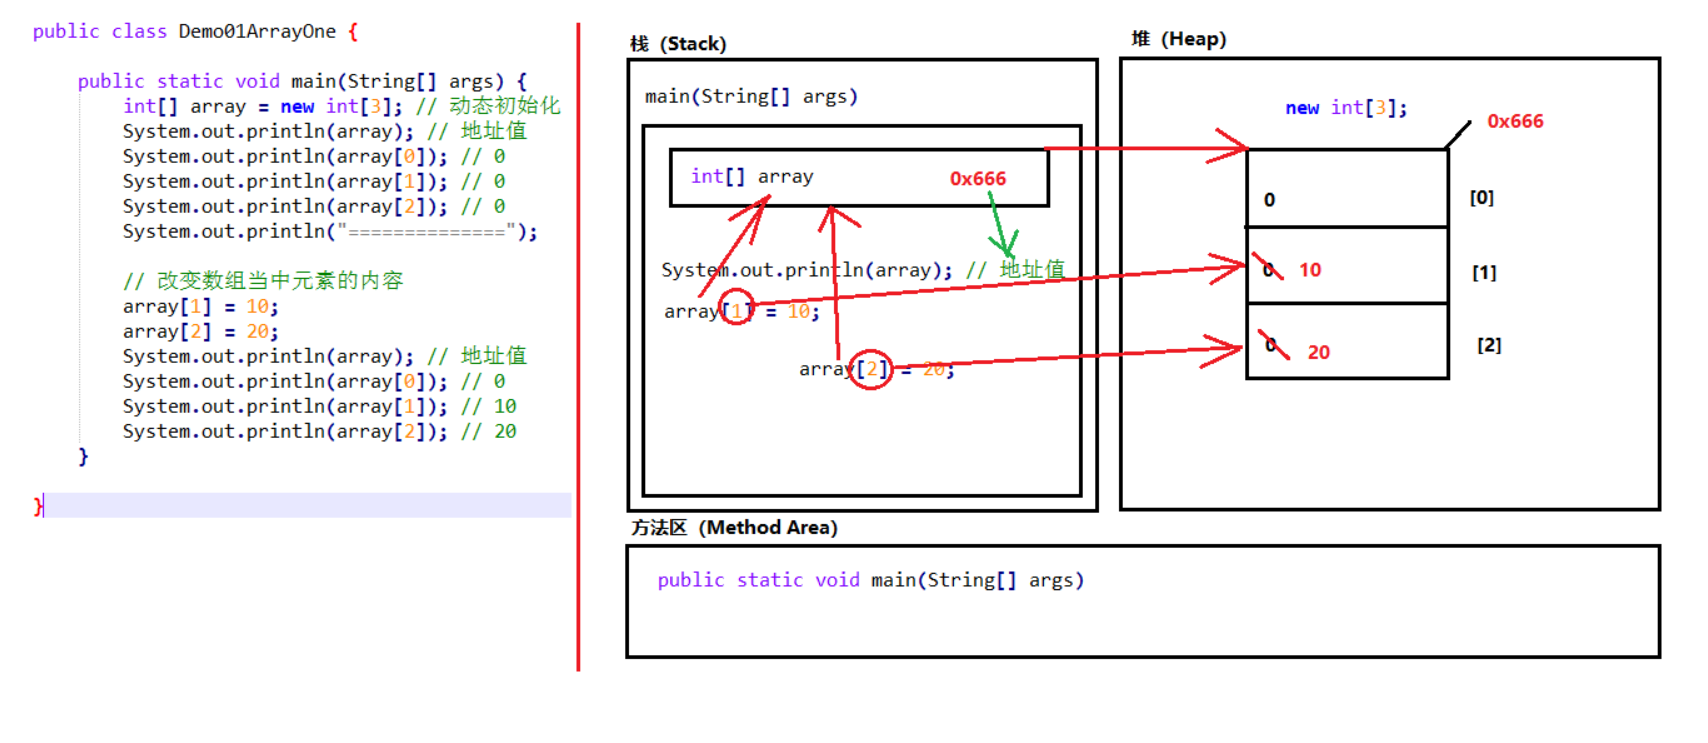This screenshot has width=1708, height=743.
Task: Click the [2] index label in heap
Action: click(x=1489, y=345)
